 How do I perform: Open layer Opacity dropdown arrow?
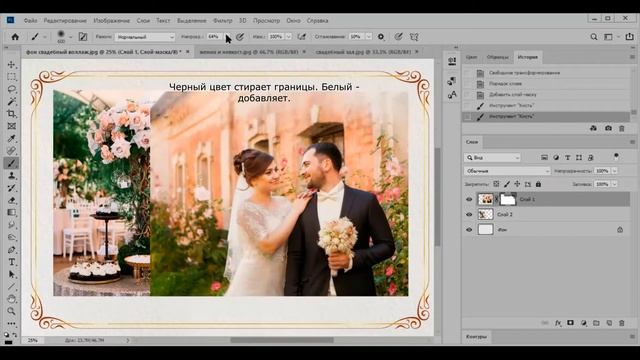614,171
